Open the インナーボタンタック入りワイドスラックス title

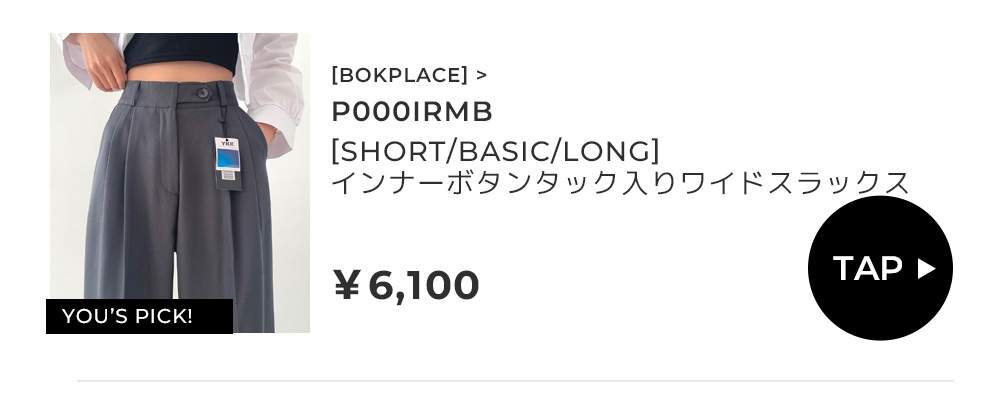[x=620, y=183]
